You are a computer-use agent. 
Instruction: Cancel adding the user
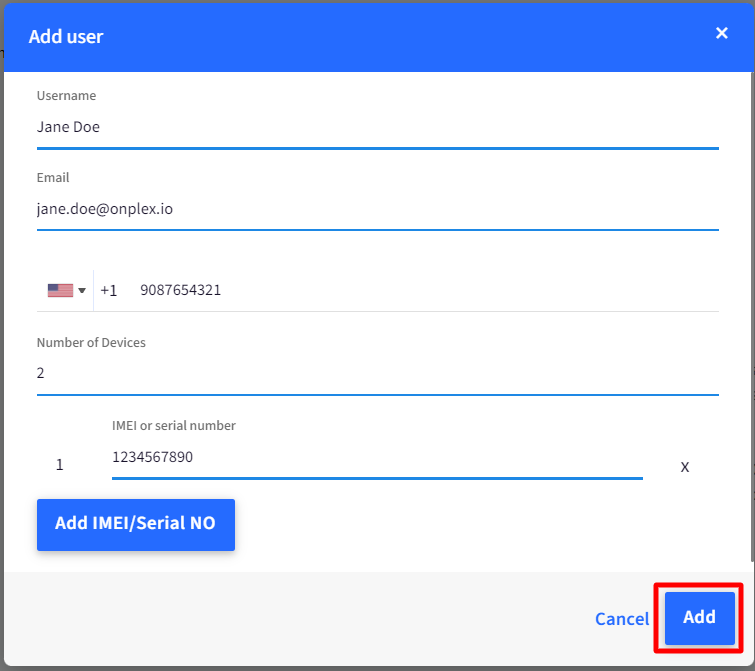(x=622, y=619)
